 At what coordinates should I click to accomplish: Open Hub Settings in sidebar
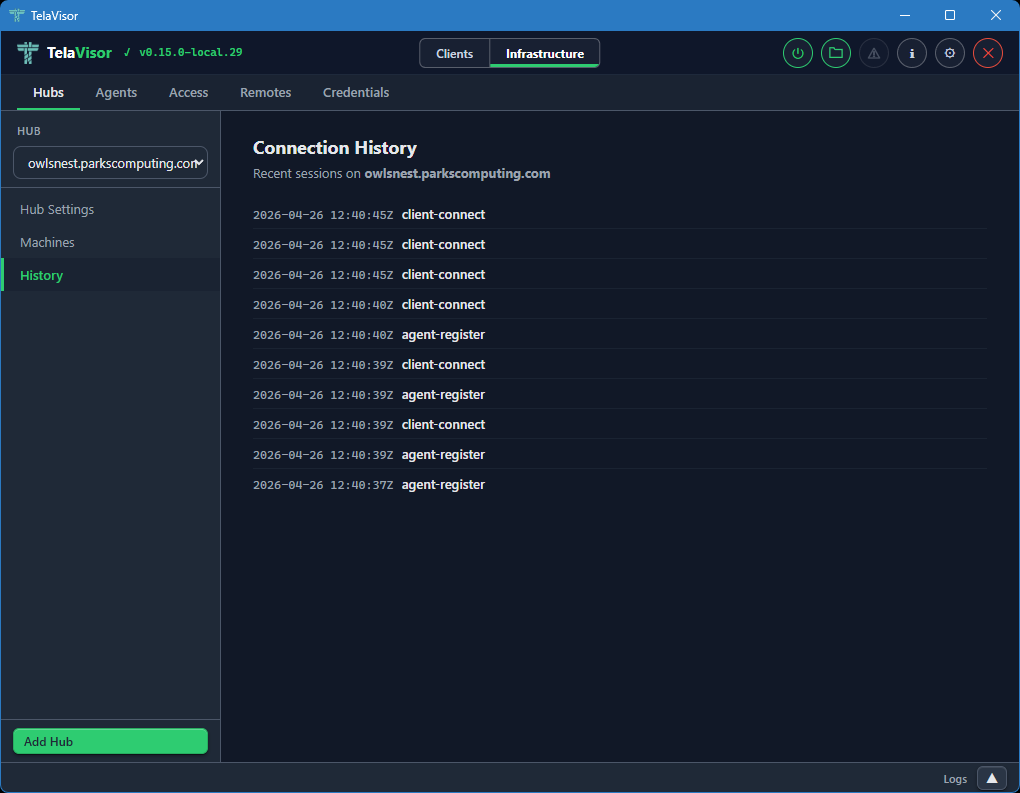click(x=111, y=209)
